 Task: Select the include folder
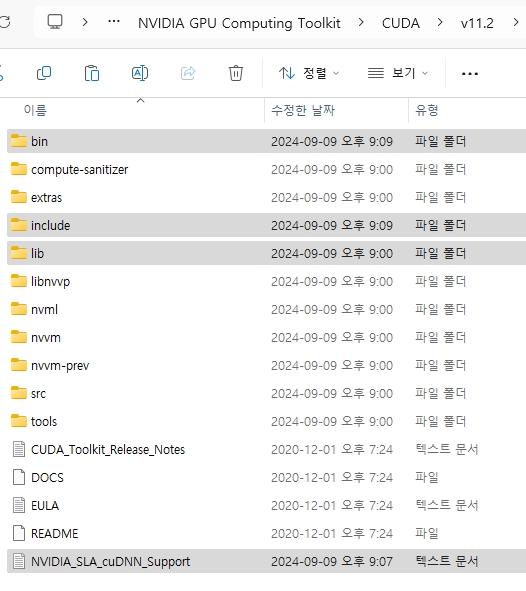(x=266, y=225)
